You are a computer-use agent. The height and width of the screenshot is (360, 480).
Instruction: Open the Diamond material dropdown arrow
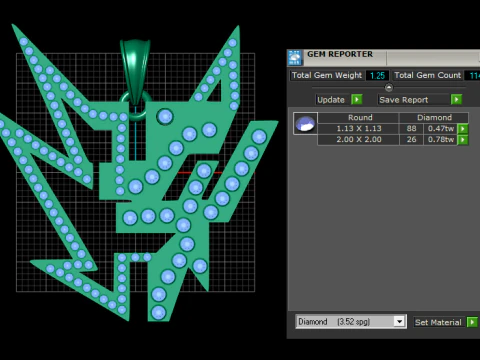tap(399, 322)
